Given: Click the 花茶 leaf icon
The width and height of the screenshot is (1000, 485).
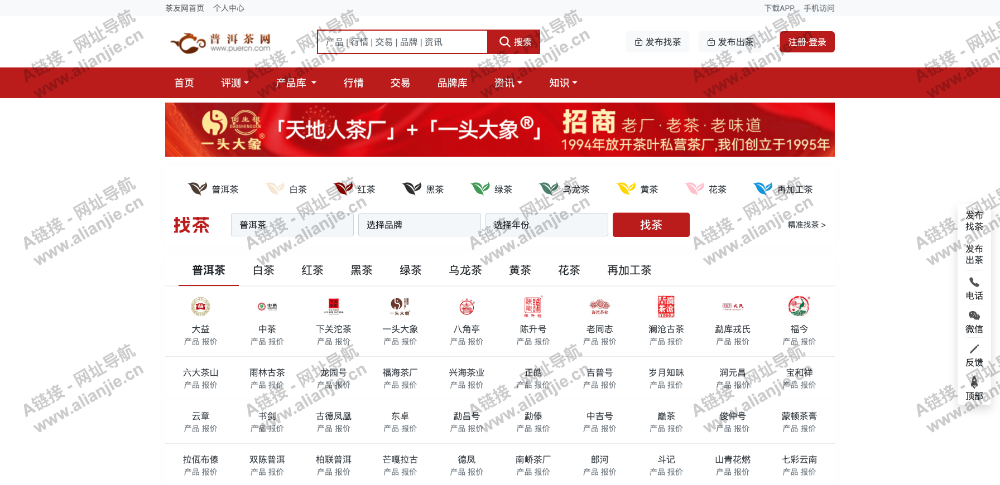Looking at the screenshot, I should click(x=695, y=189).
